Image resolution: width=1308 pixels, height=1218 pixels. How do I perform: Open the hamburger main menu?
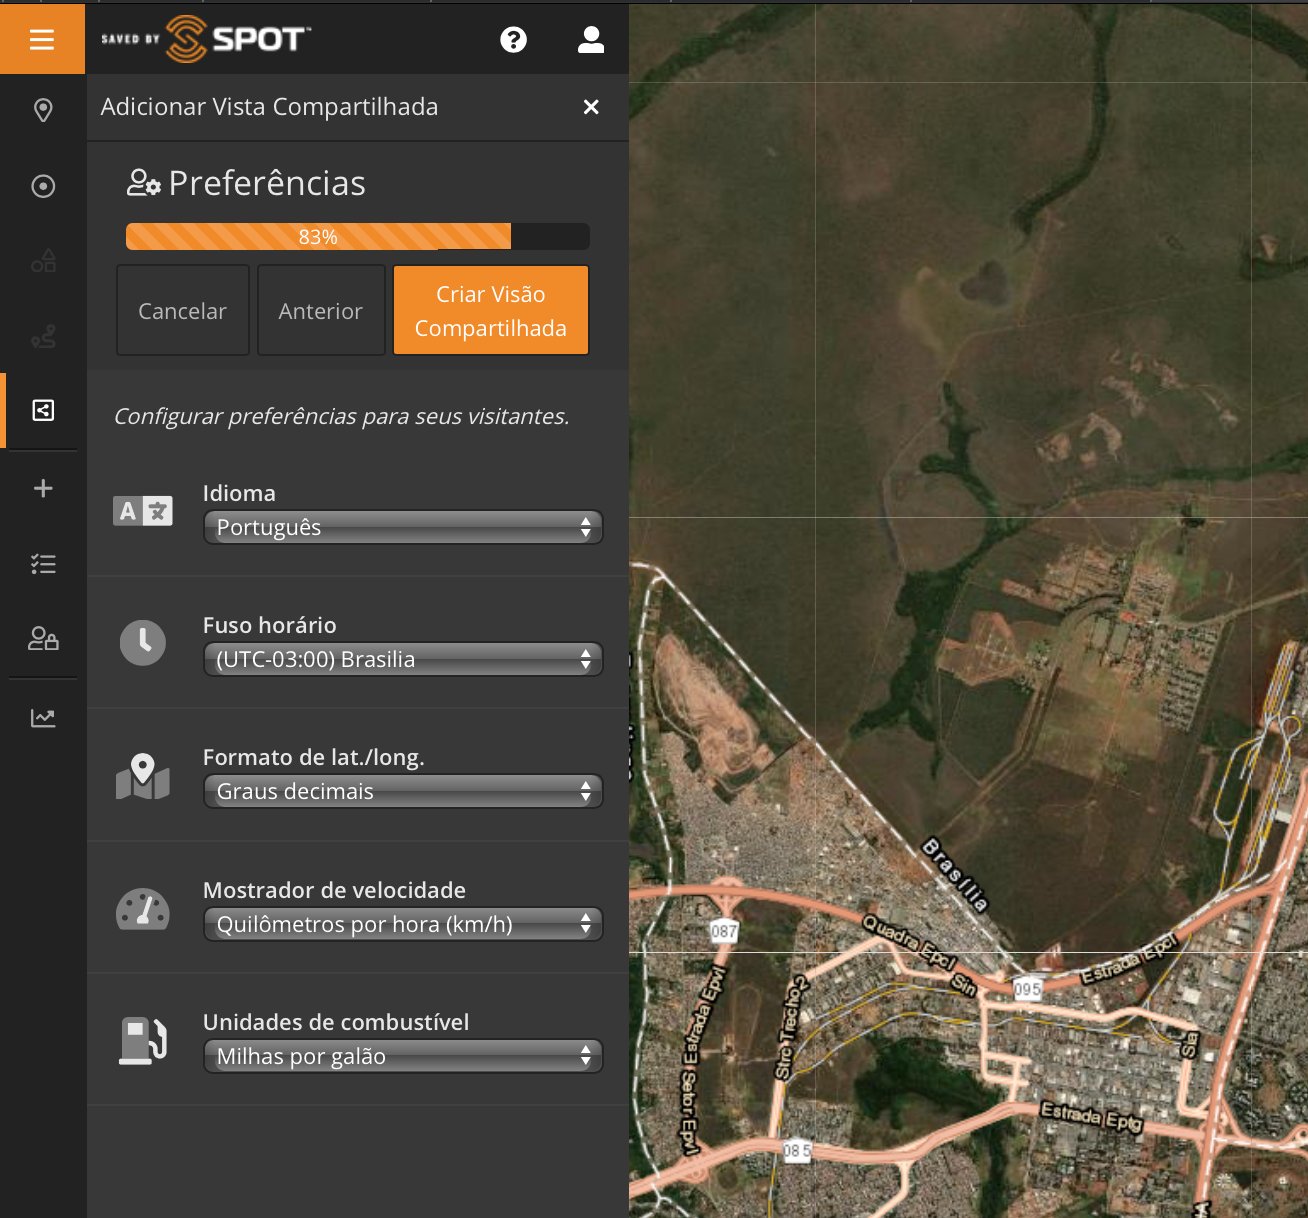pos(42,39)
